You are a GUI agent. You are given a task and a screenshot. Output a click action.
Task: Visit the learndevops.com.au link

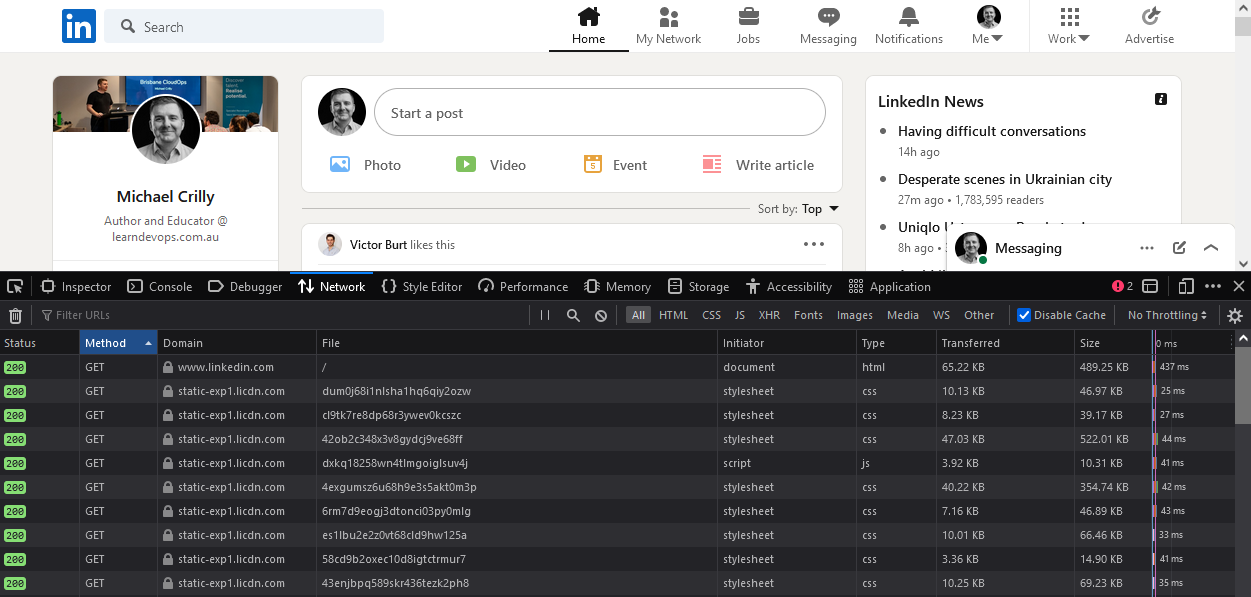pos(165,236)
